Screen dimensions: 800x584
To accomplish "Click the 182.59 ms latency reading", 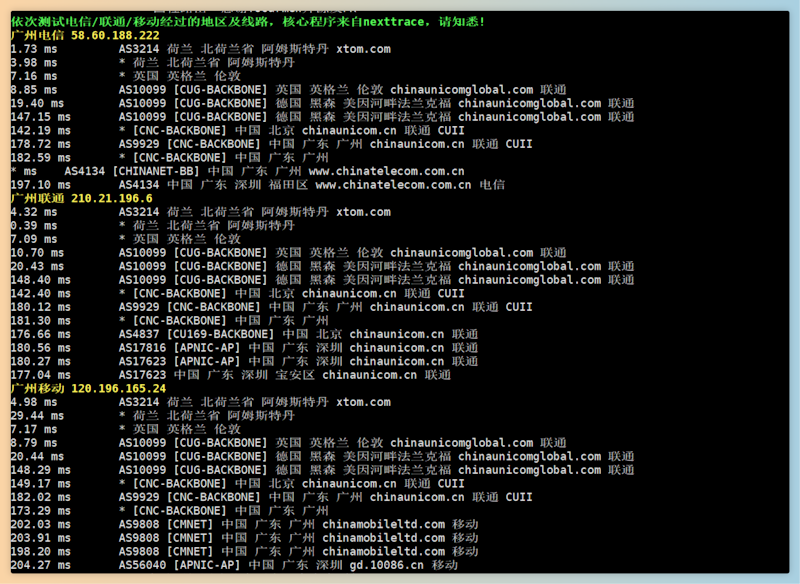I will [x=41, y=158].
